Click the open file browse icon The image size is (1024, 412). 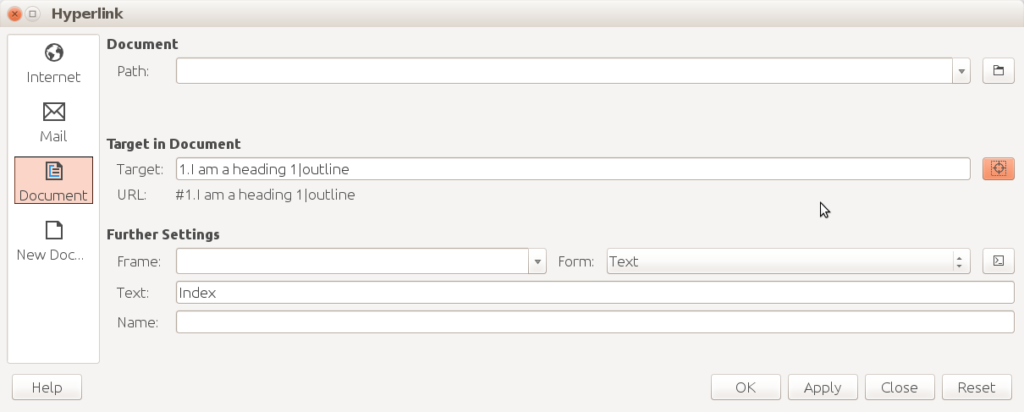997,71
